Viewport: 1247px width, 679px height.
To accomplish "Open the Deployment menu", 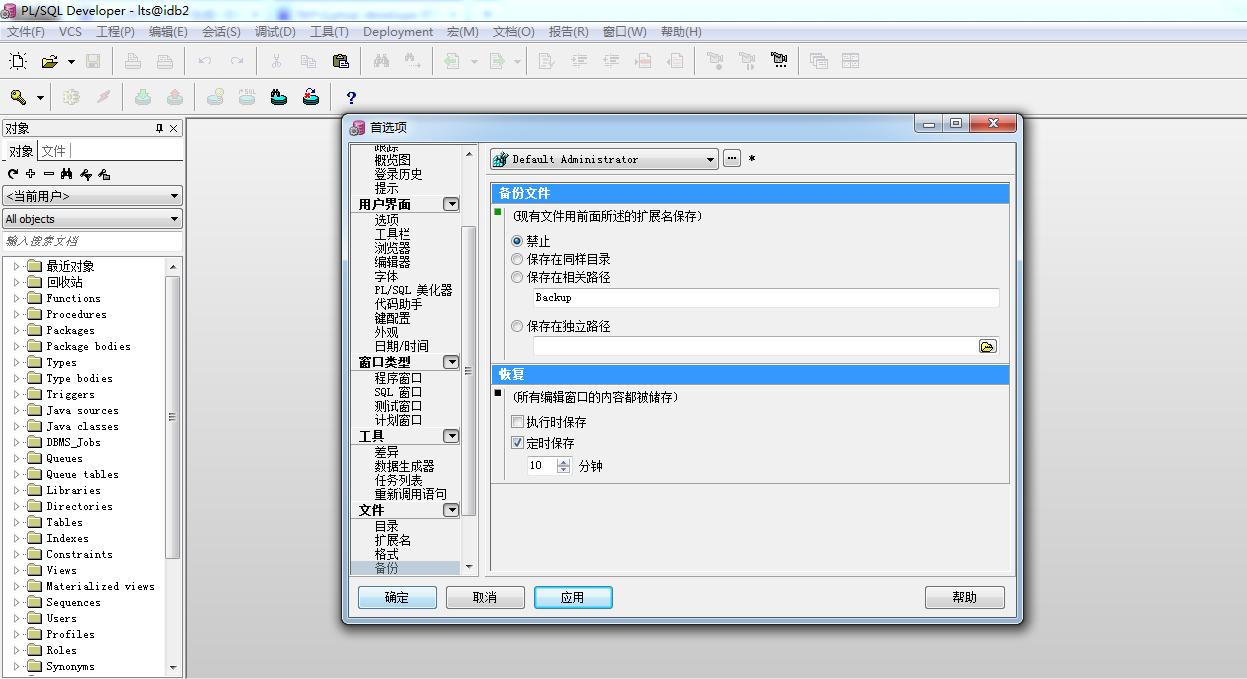I will [398, 32].
